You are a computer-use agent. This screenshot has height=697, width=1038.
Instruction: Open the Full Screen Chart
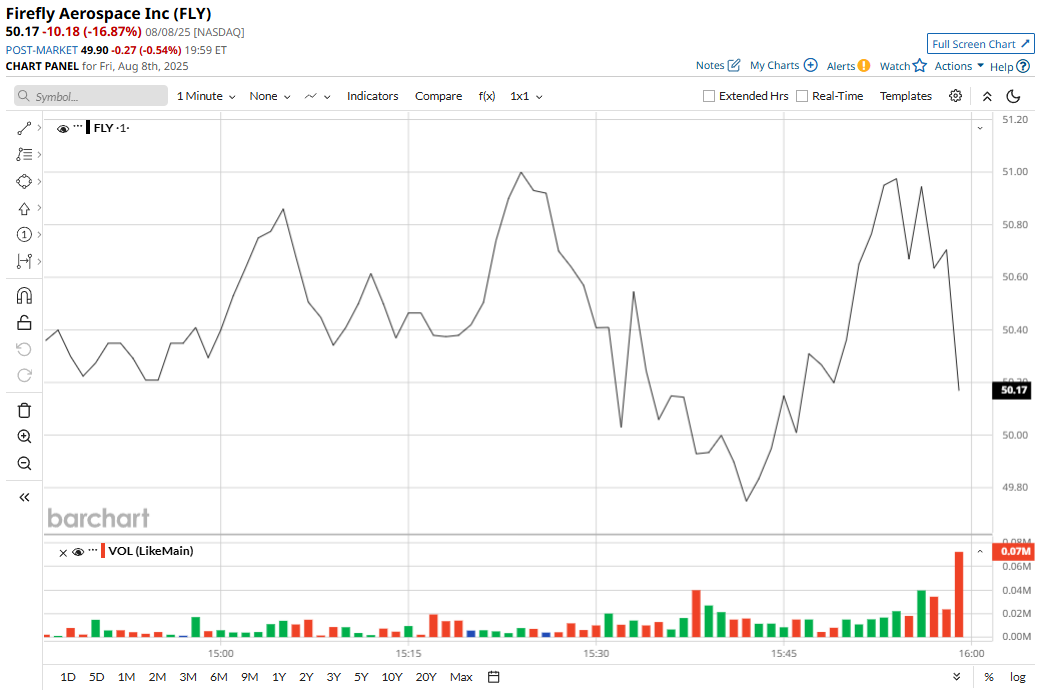pyautogui.click(x=980, y=44)
